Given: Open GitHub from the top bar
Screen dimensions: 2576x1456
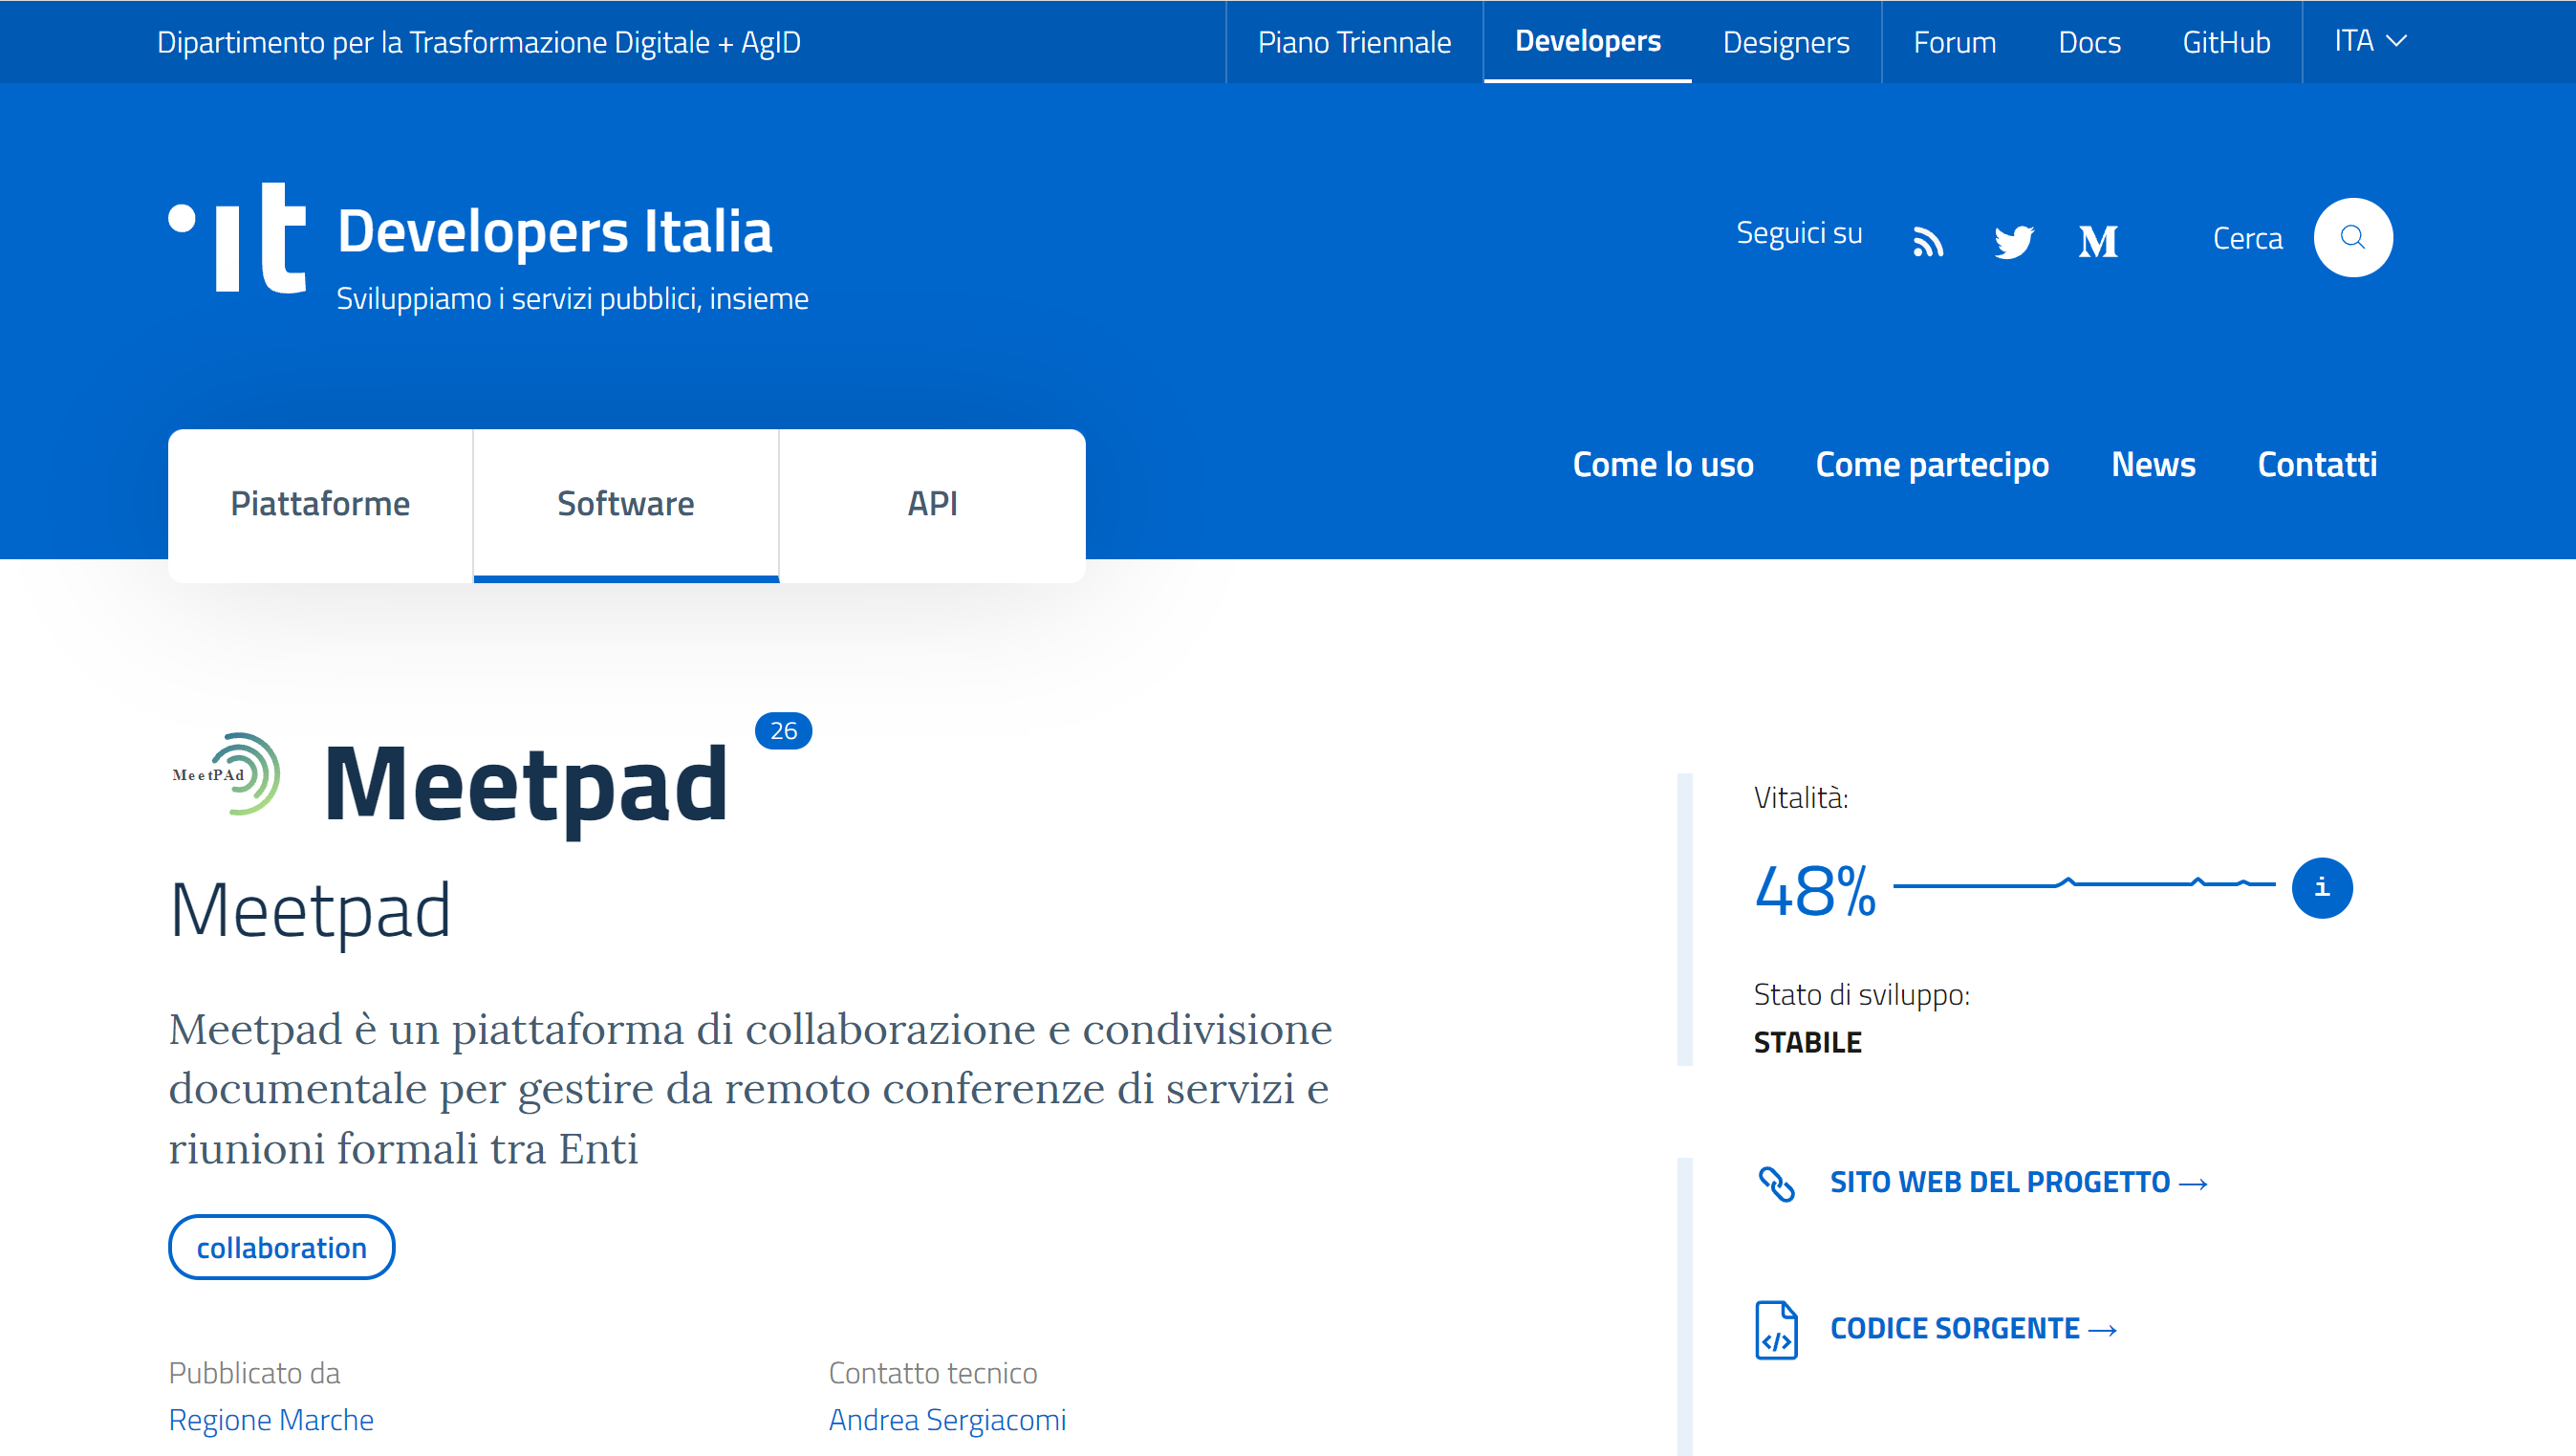Looking at the screenshot, I should [x=2226, y=42].
